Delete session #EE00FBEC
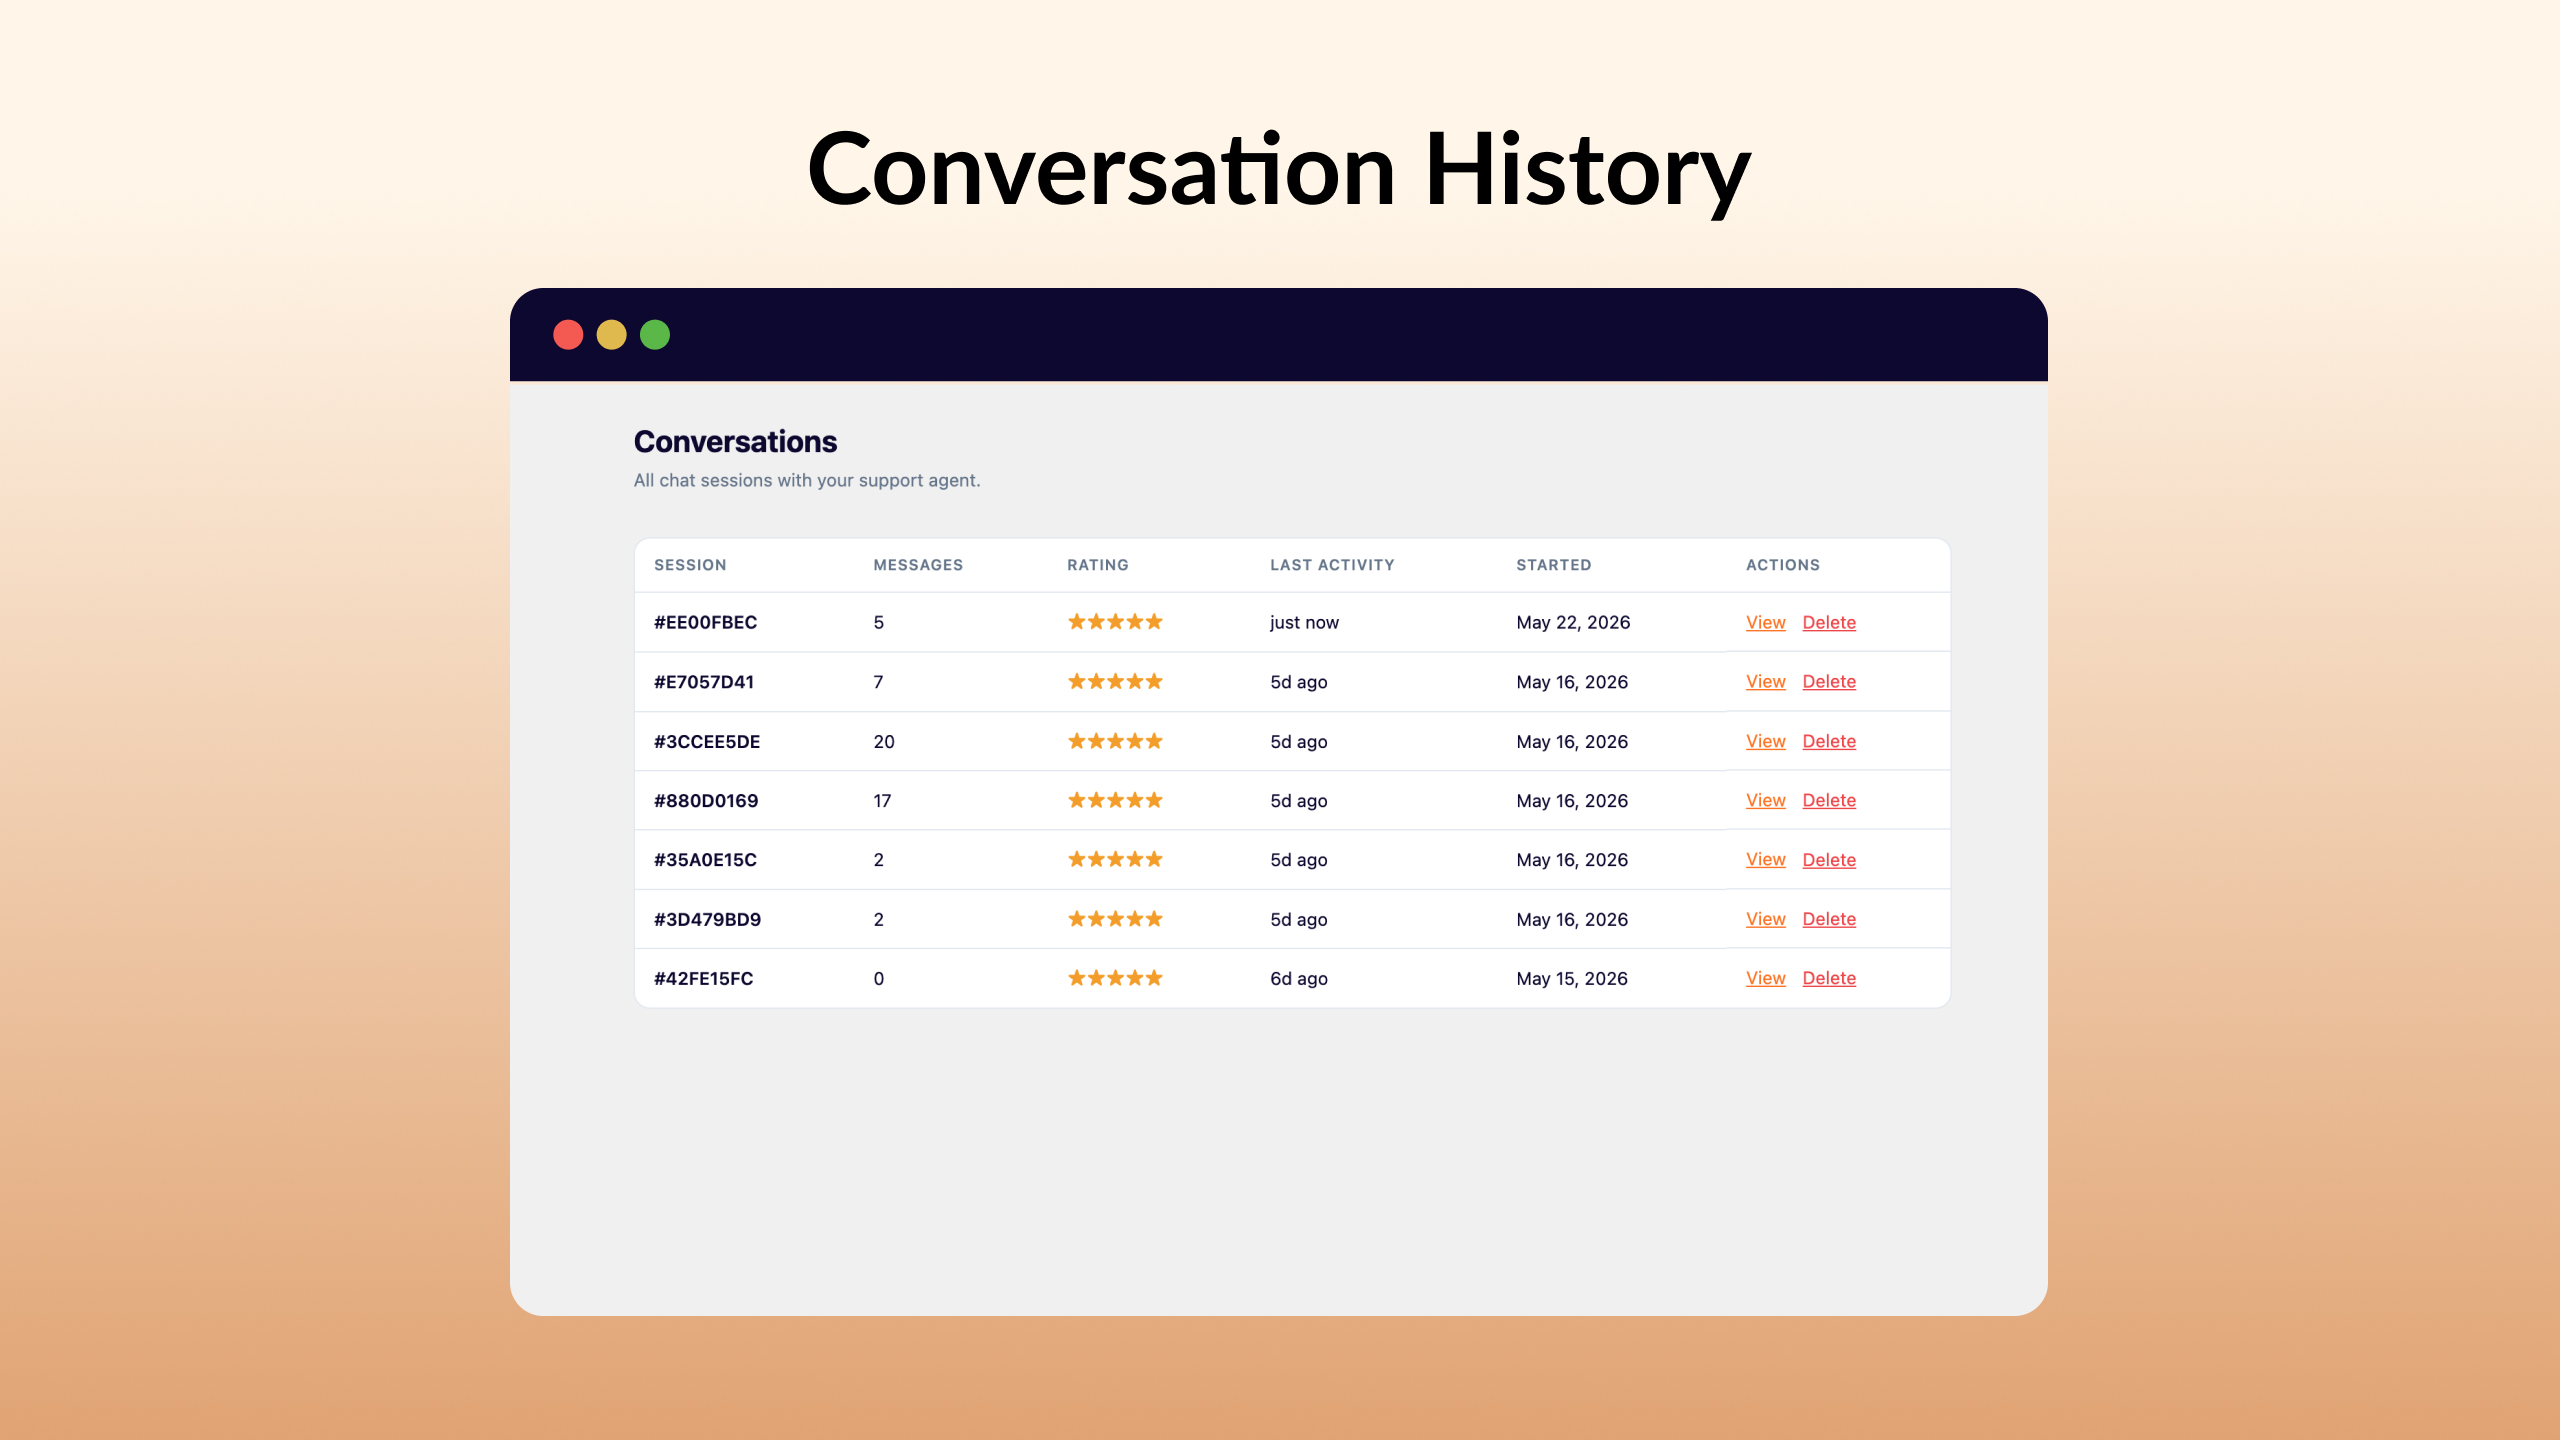 tap(1829, 622)
